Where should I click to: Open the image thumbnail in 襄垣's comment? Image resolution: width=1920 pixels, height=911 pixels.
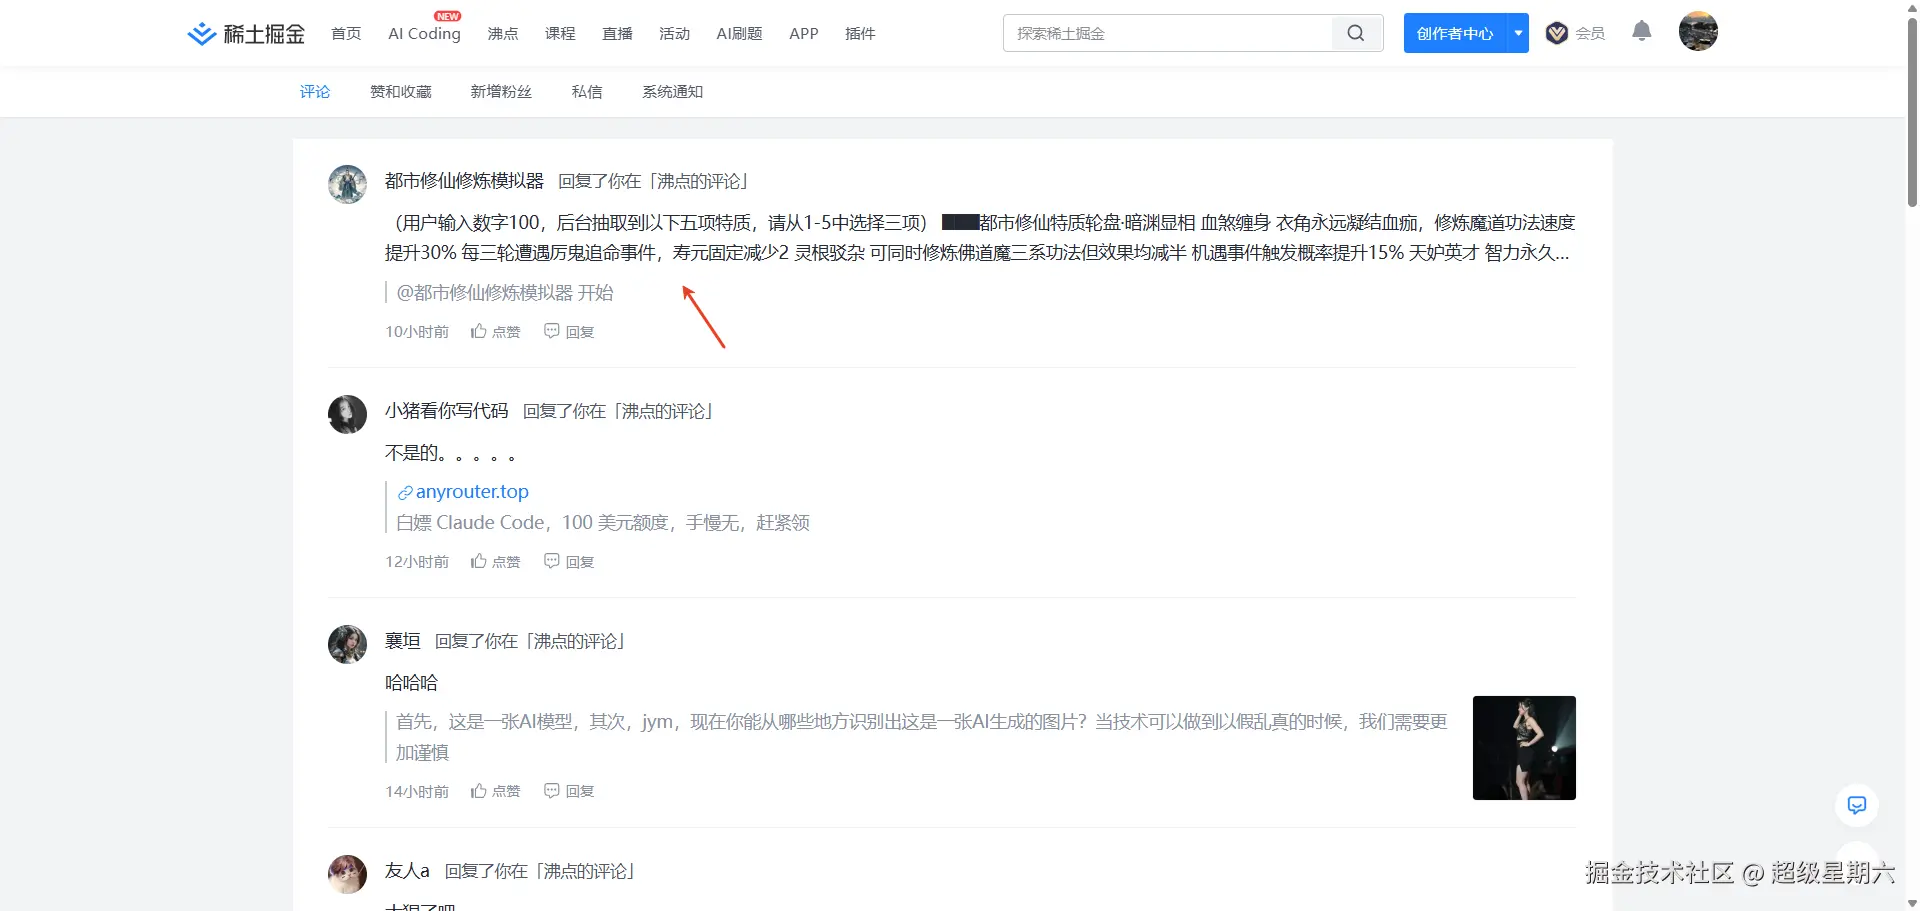(x=1523, y=747)
